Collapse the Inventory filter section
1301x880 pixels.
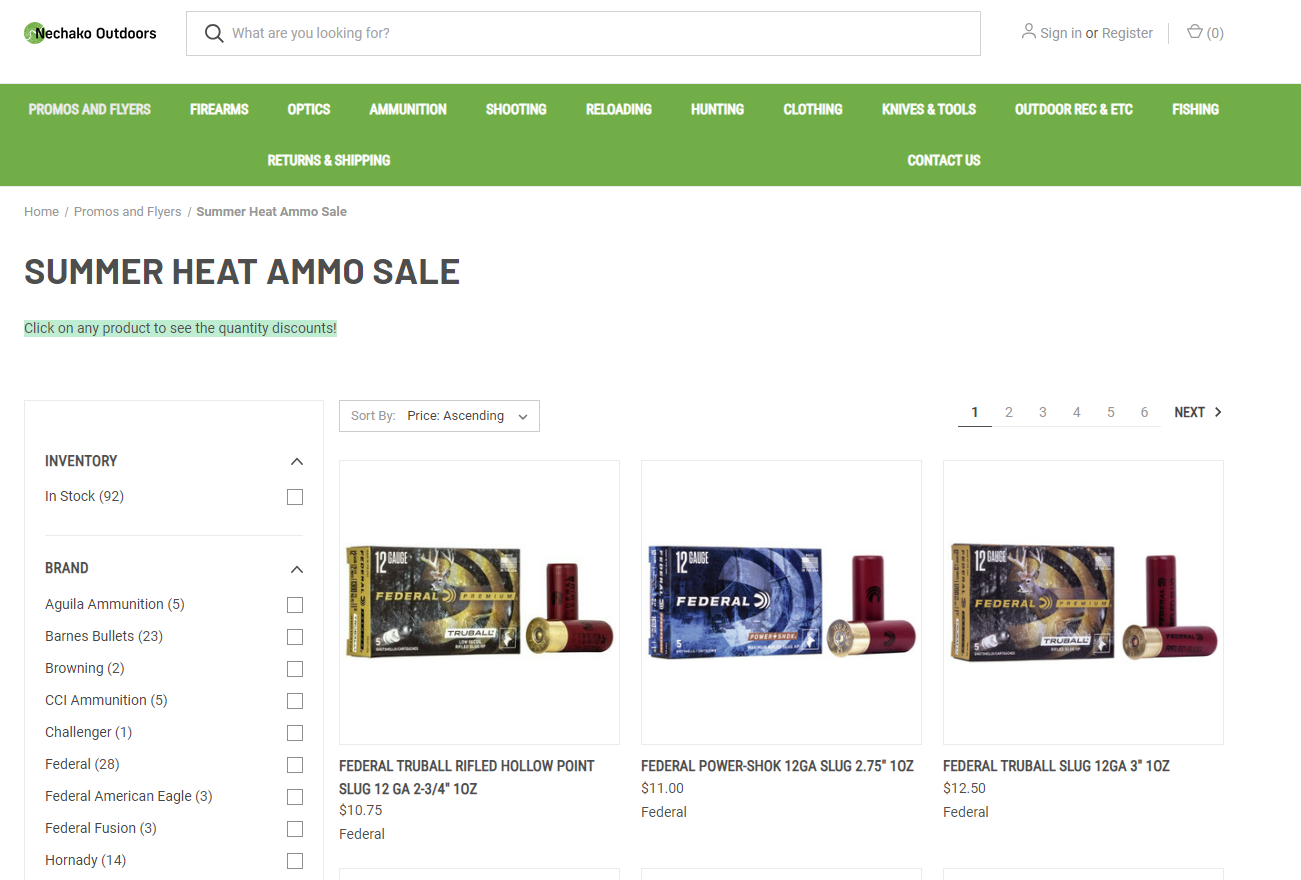(x=296, y=461)
